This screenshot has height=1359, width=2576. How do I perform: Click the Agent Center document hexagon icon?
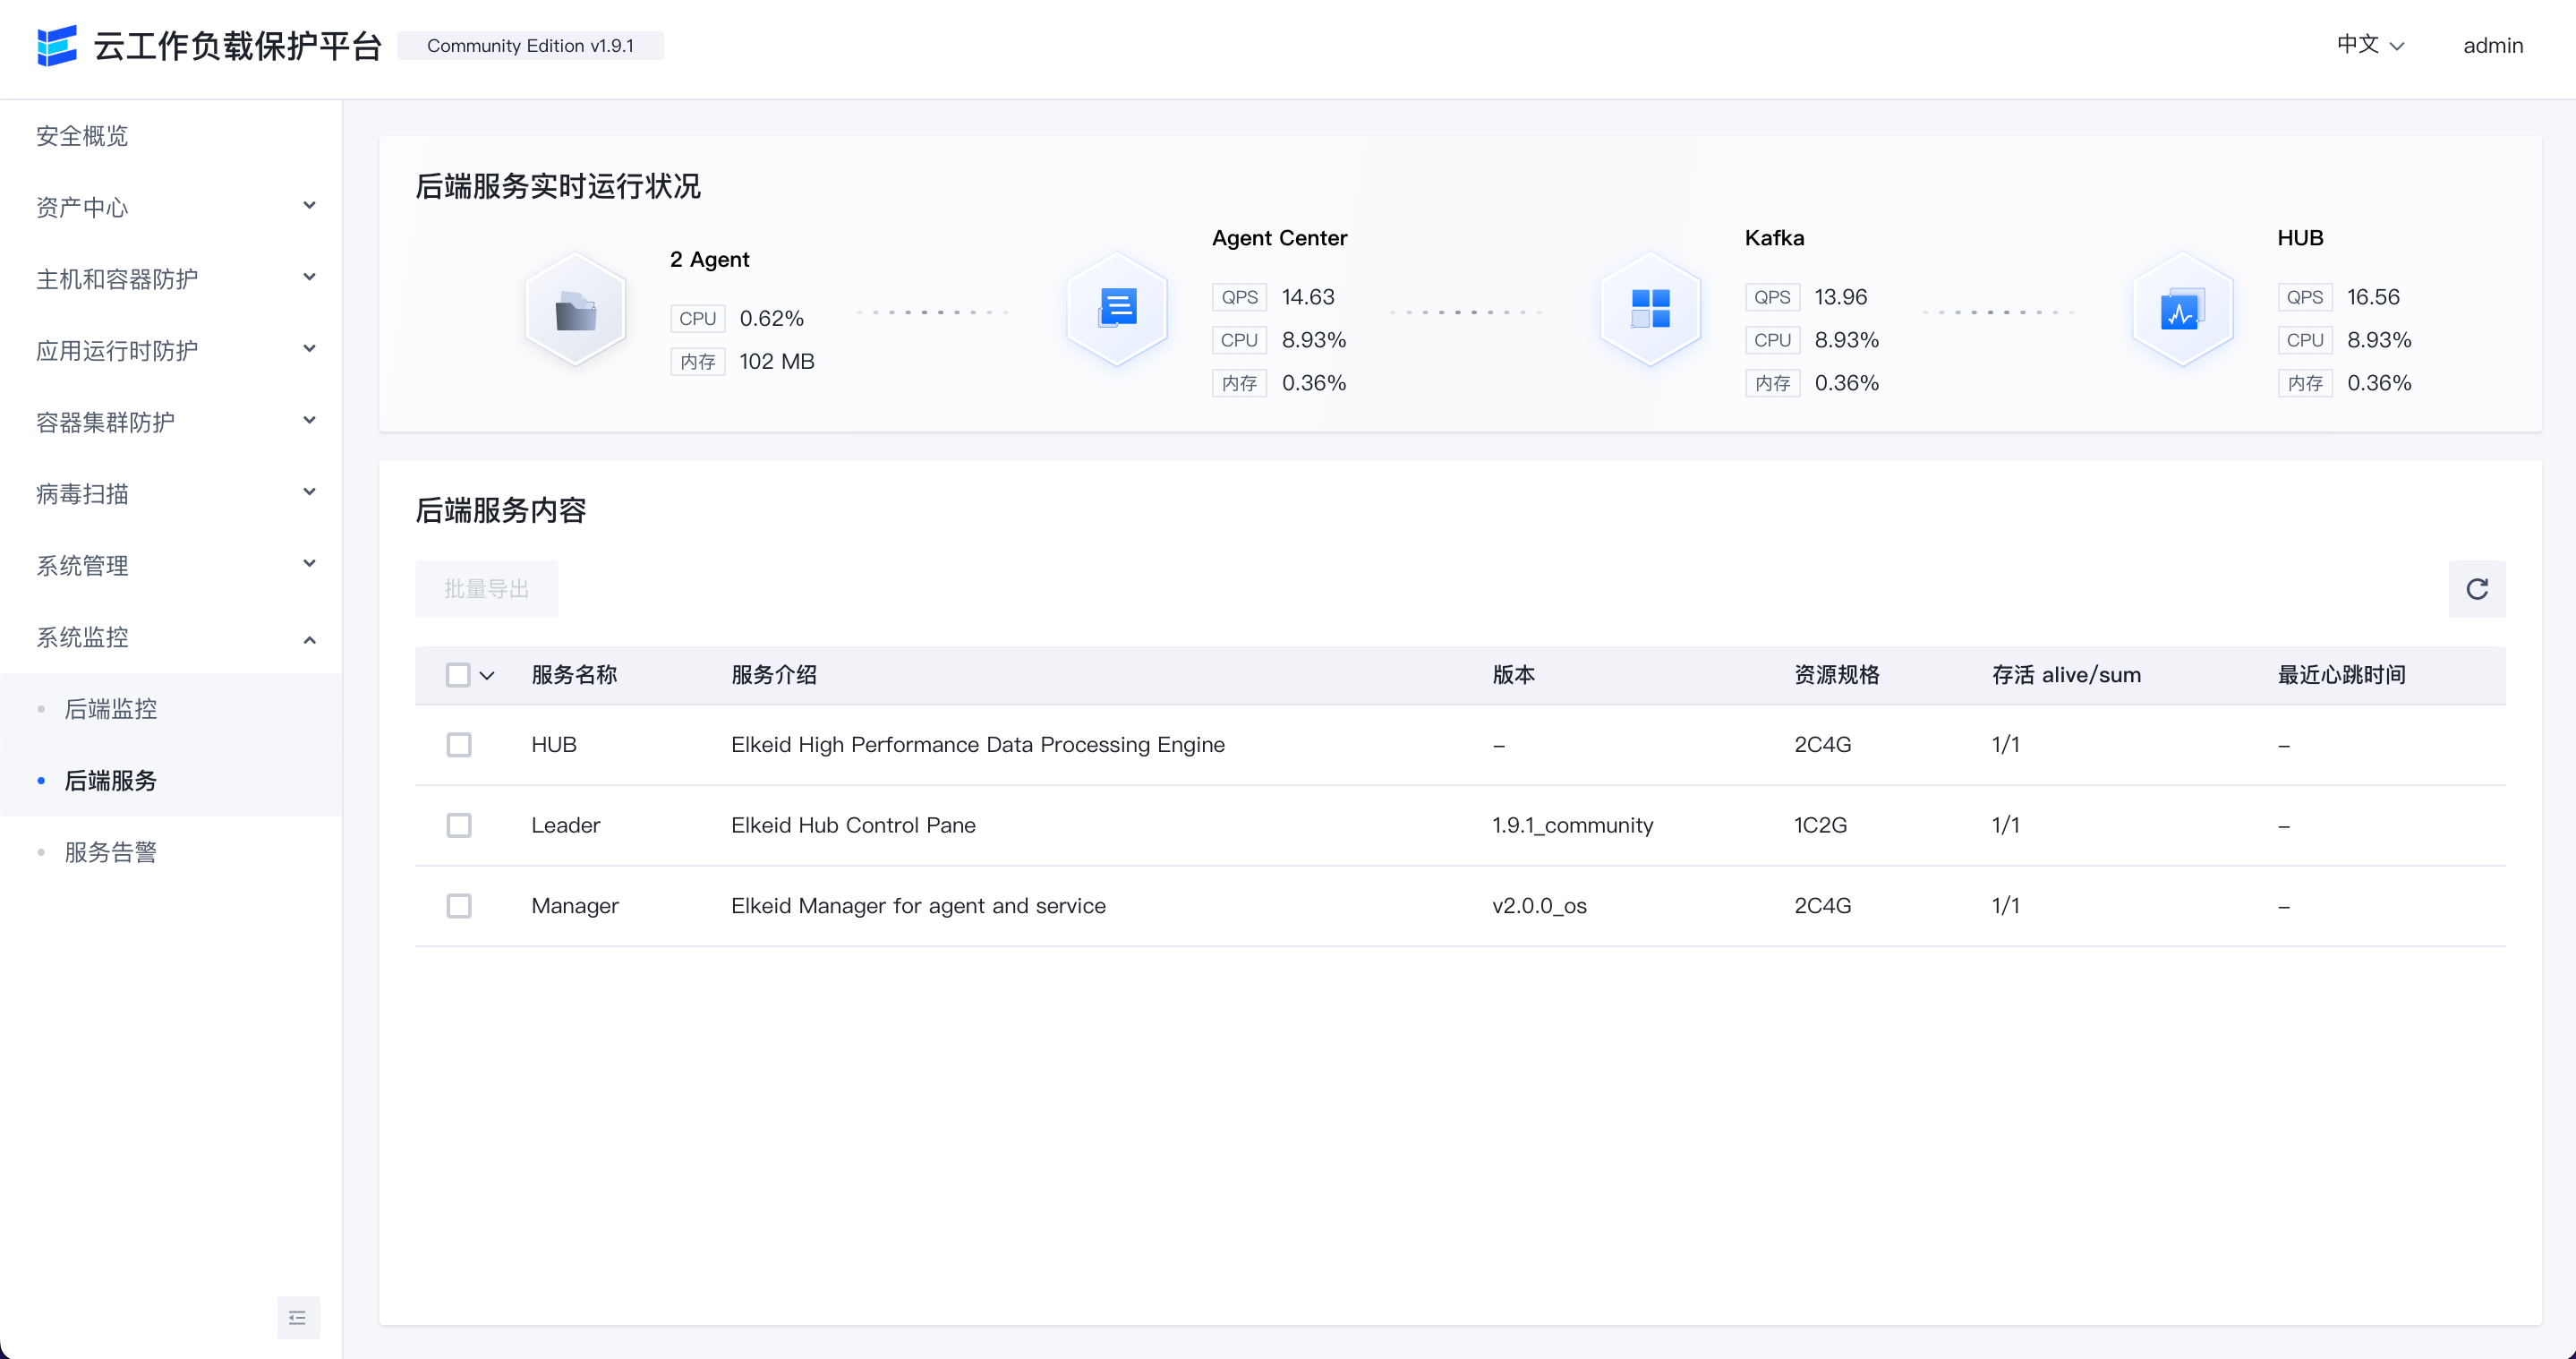pyautogui.click(x=1117, y=309)
